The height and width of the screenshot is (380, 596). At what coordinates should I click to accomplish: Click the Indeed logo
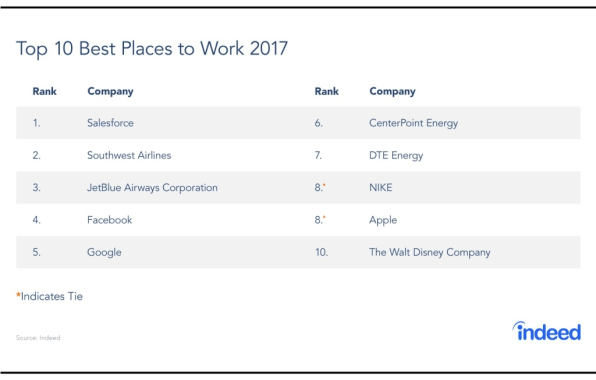point(547,331)
